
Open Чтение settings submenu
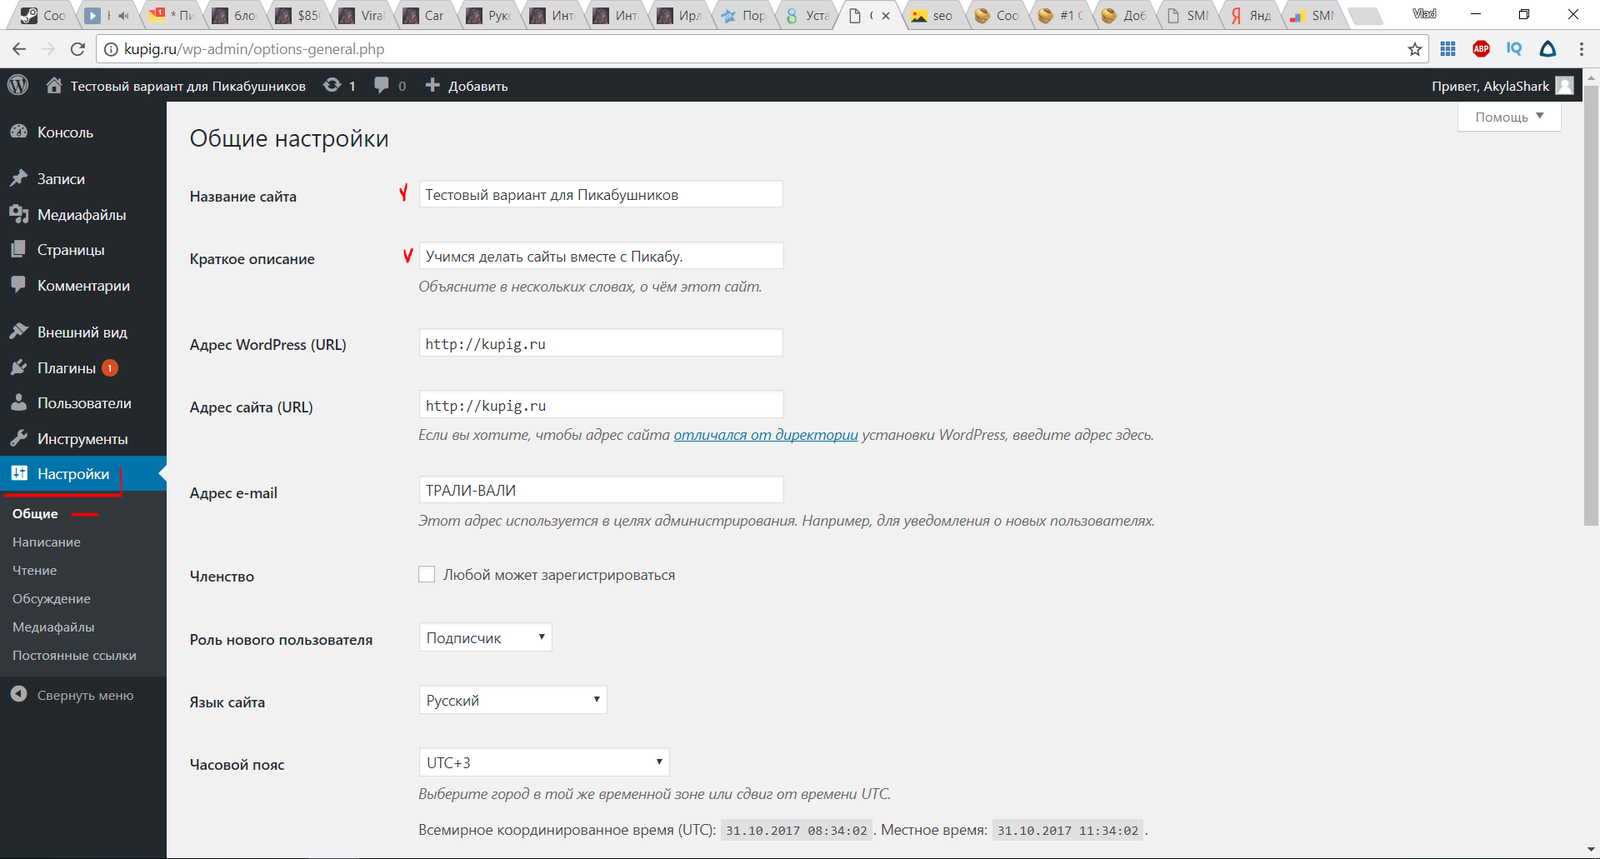pyautogui.click(x=35, y=570)
